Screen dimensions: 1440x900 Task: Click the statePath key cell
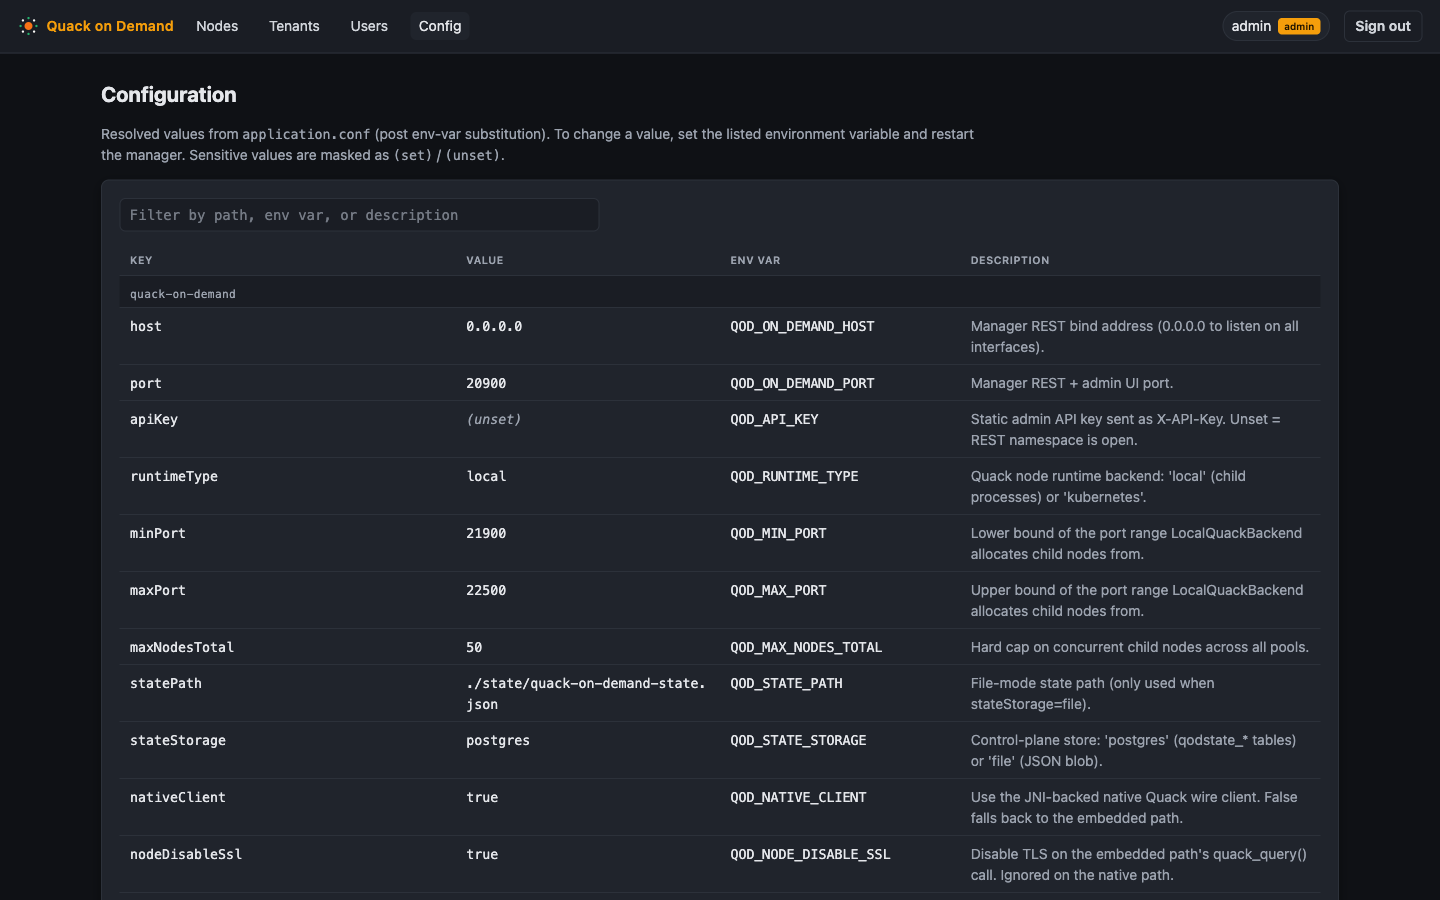pyautogui.click(x=166, y=683)
